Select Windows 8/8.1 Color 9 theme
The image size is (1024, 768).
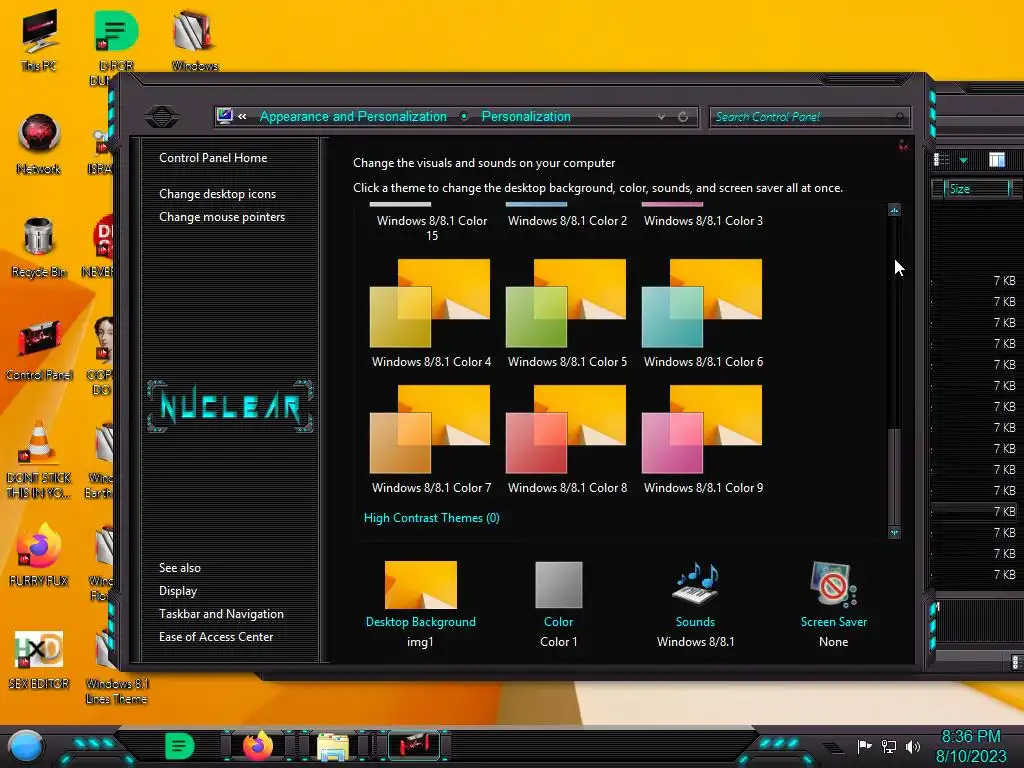703,439
